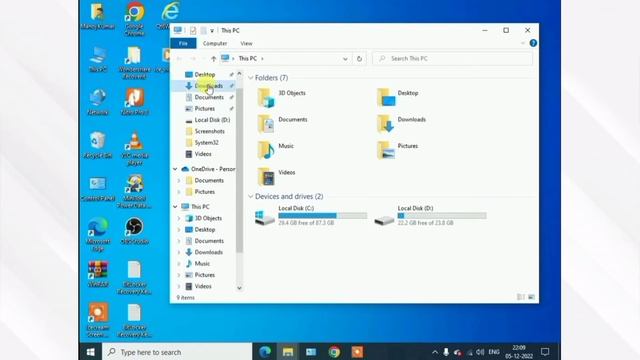Select Desktop in Quick access list
640x360 pixels.
pos(204,74)
